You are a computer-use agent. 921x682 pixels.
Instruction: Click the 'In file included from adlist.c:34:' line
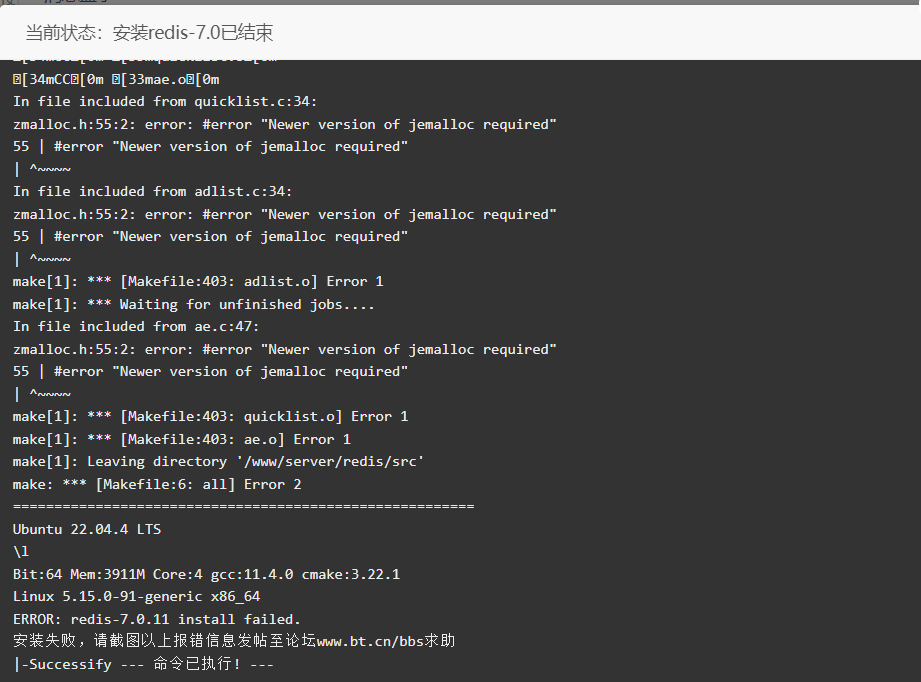pos(152,192)
